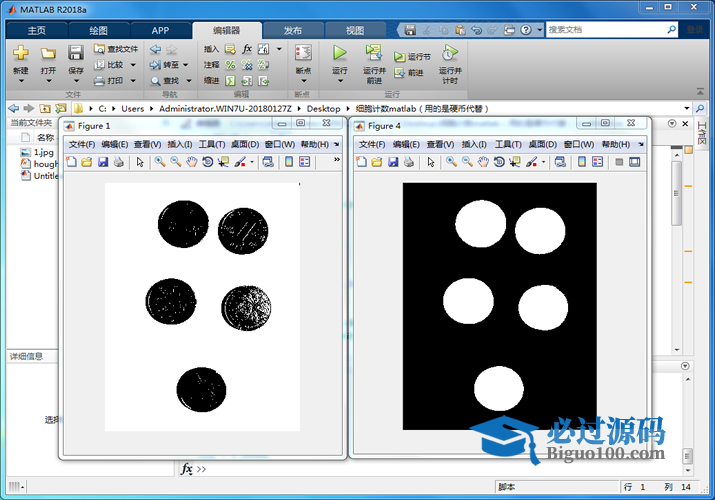
Task: Click the Run and Time (运行并计时) icon
Action: pos(450,54)
